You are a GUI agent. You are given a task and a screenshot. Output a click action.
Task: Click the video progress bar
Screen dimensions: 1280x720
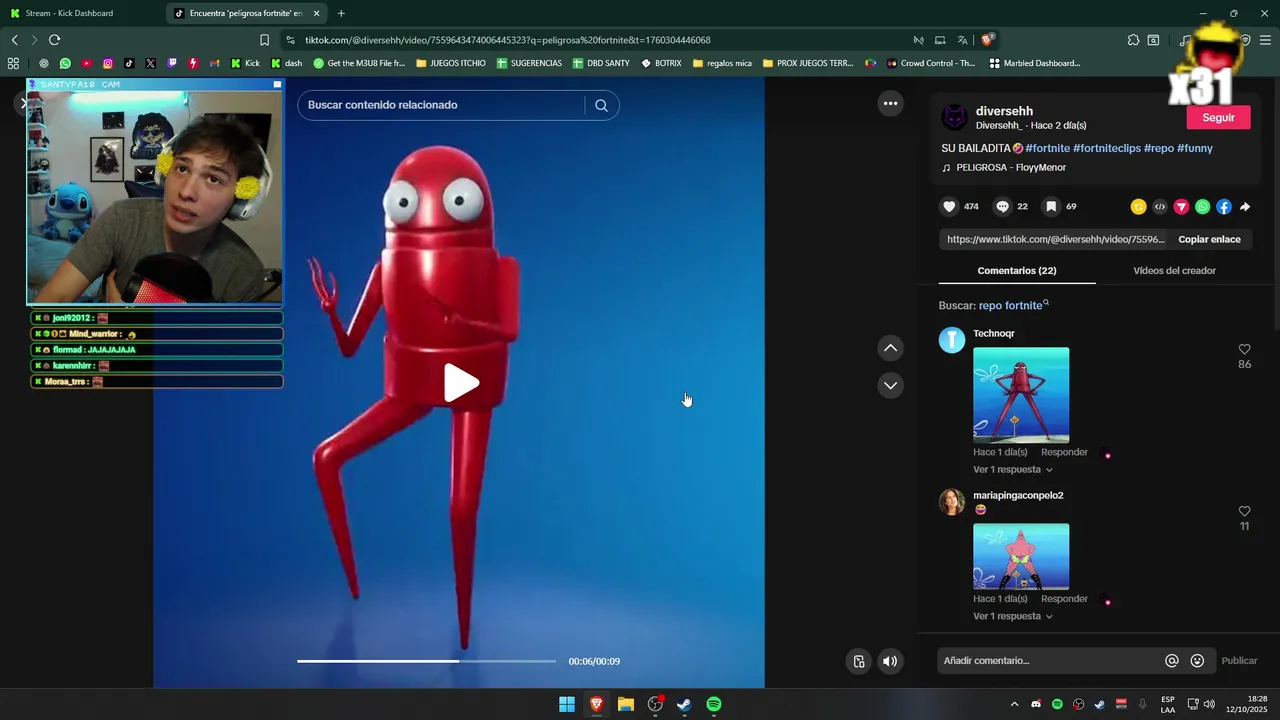(426, 661)
